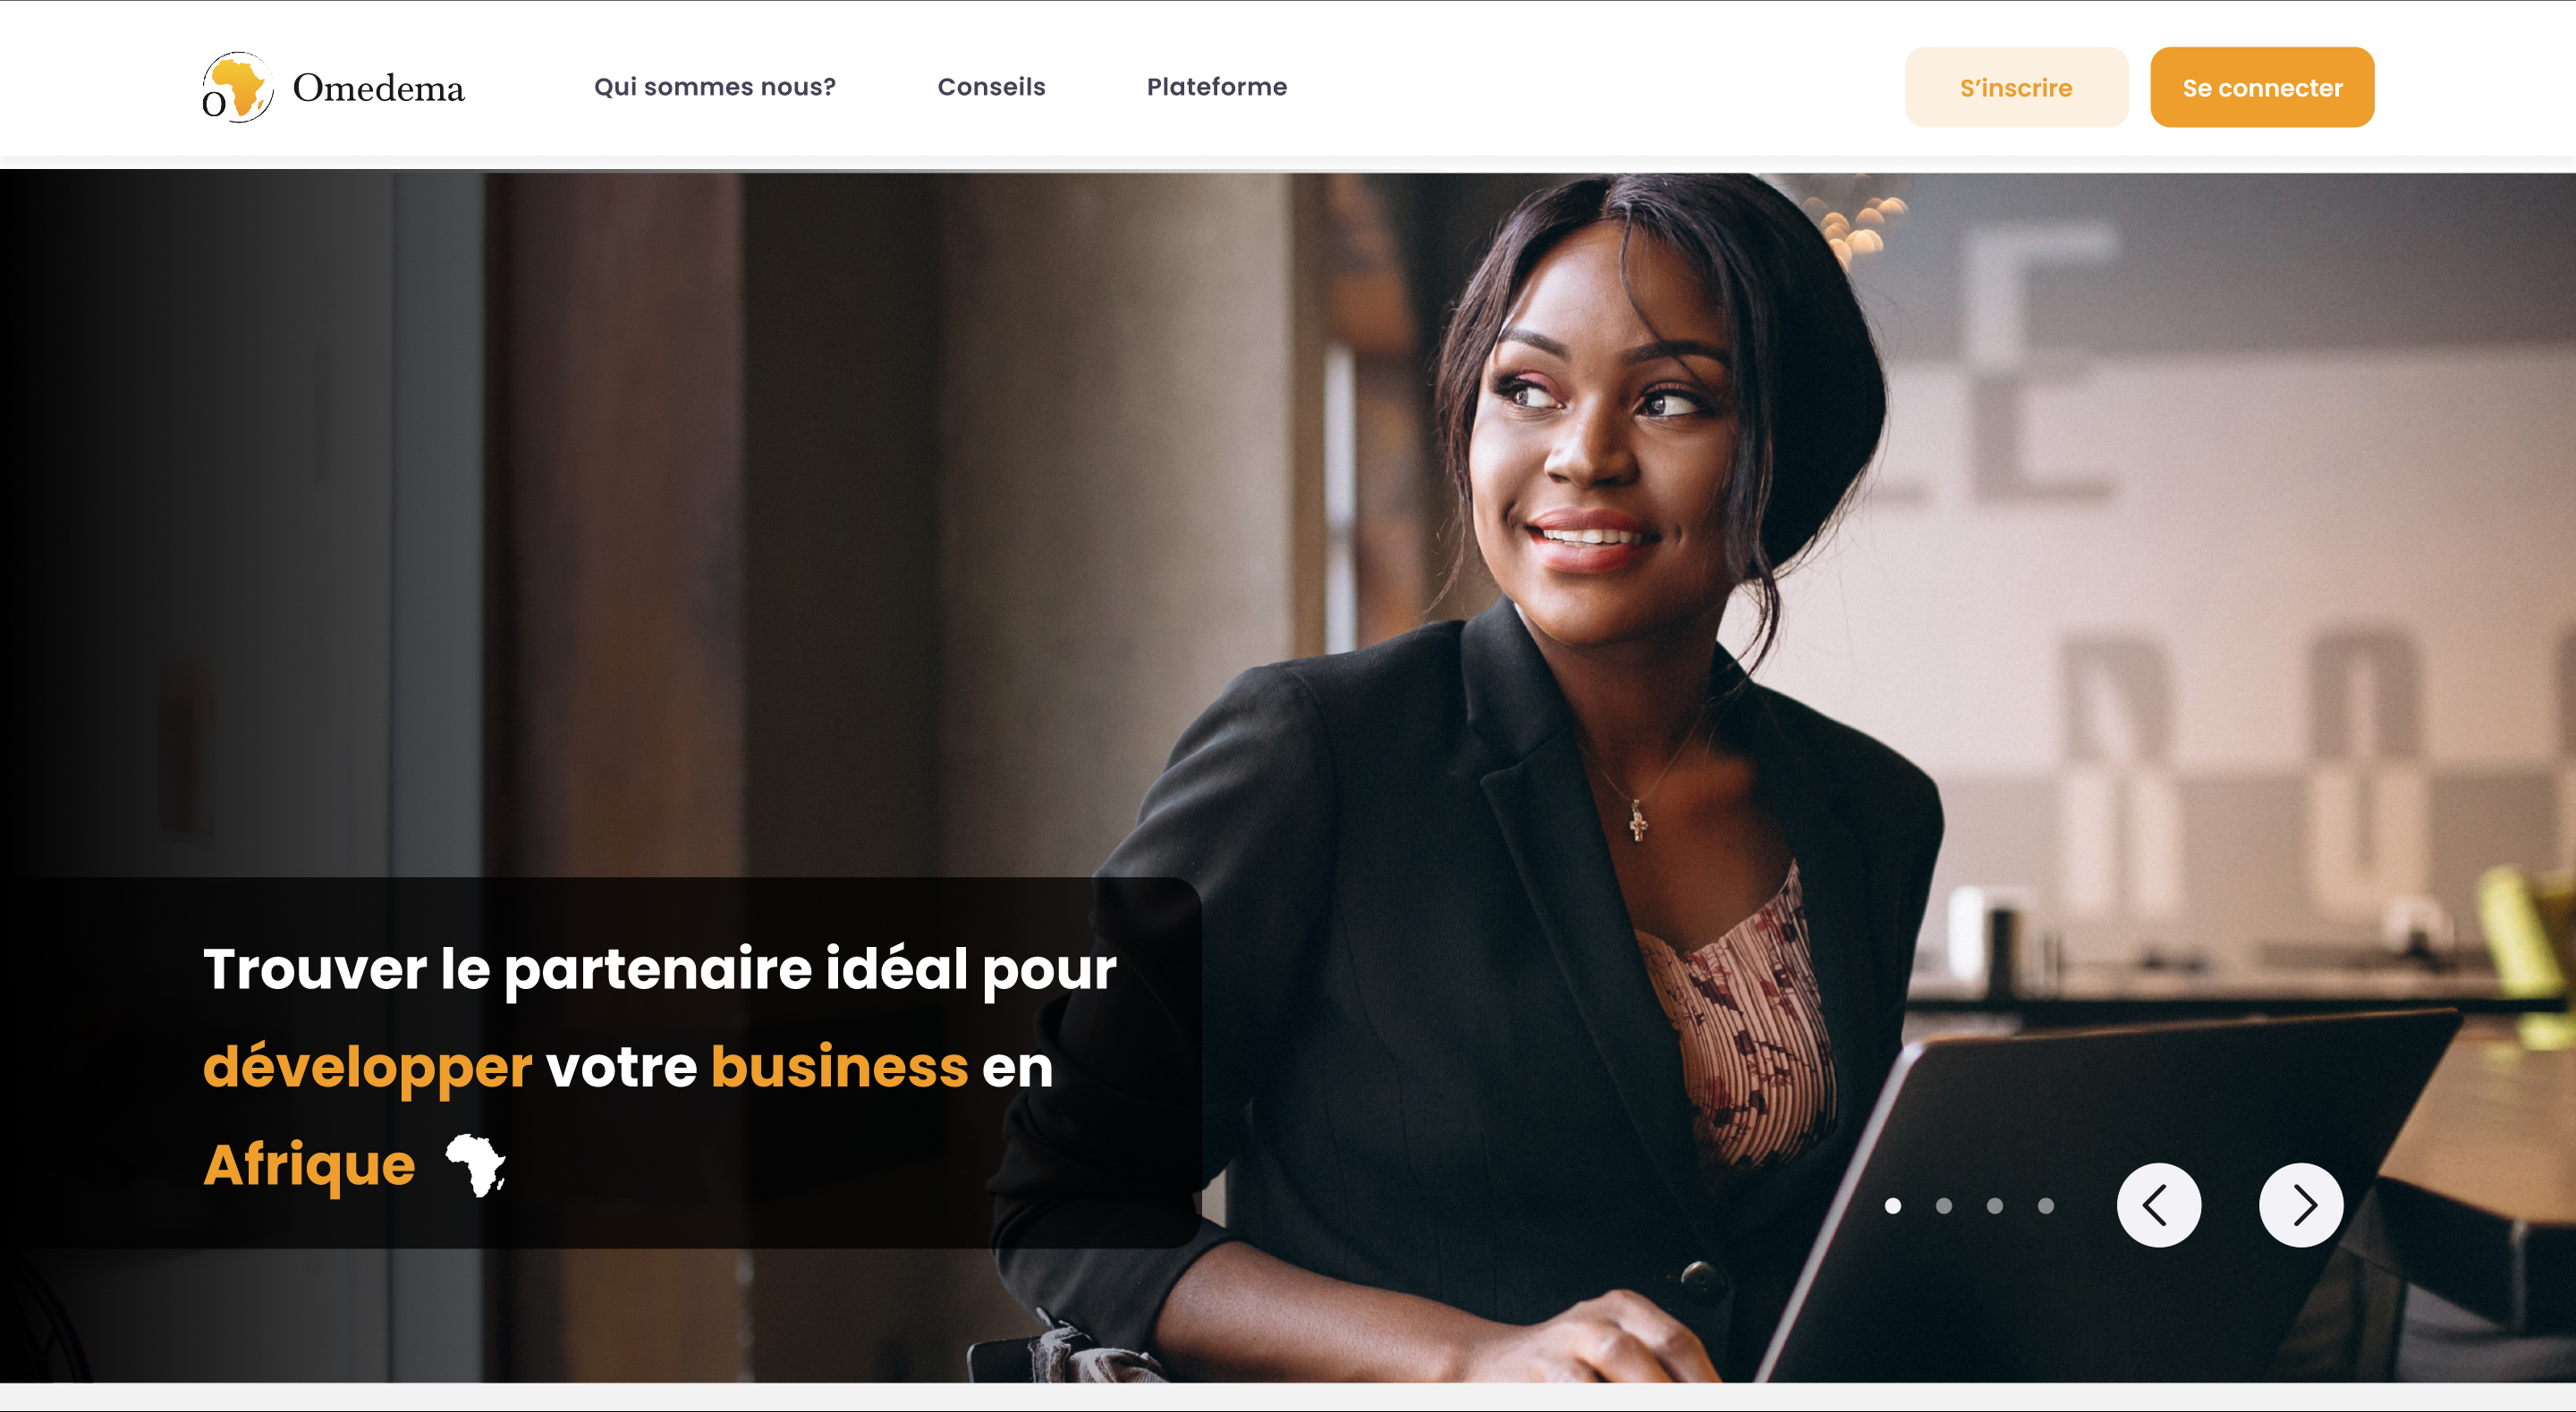Select the fourth carousel dot indicator
The height and width of the screenshot is (1412, 2576).
(x=2045, y=1205)
